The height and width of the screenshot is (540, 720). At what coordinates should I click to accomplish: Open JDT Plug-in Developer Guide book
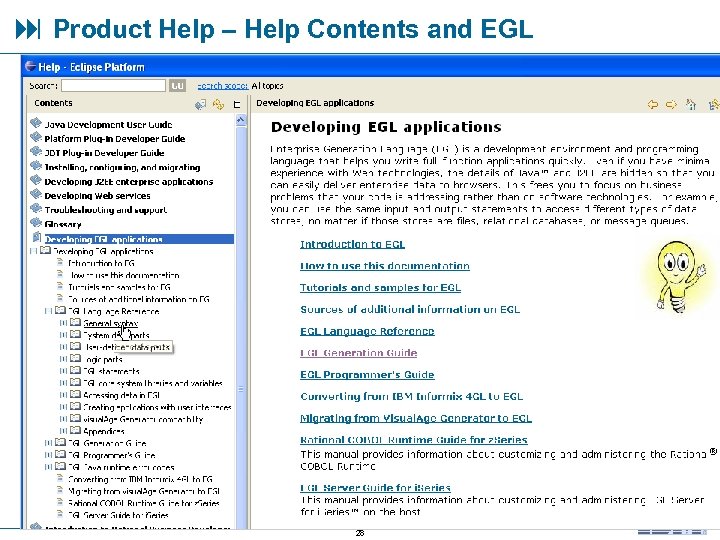click(x=104, y=153)
